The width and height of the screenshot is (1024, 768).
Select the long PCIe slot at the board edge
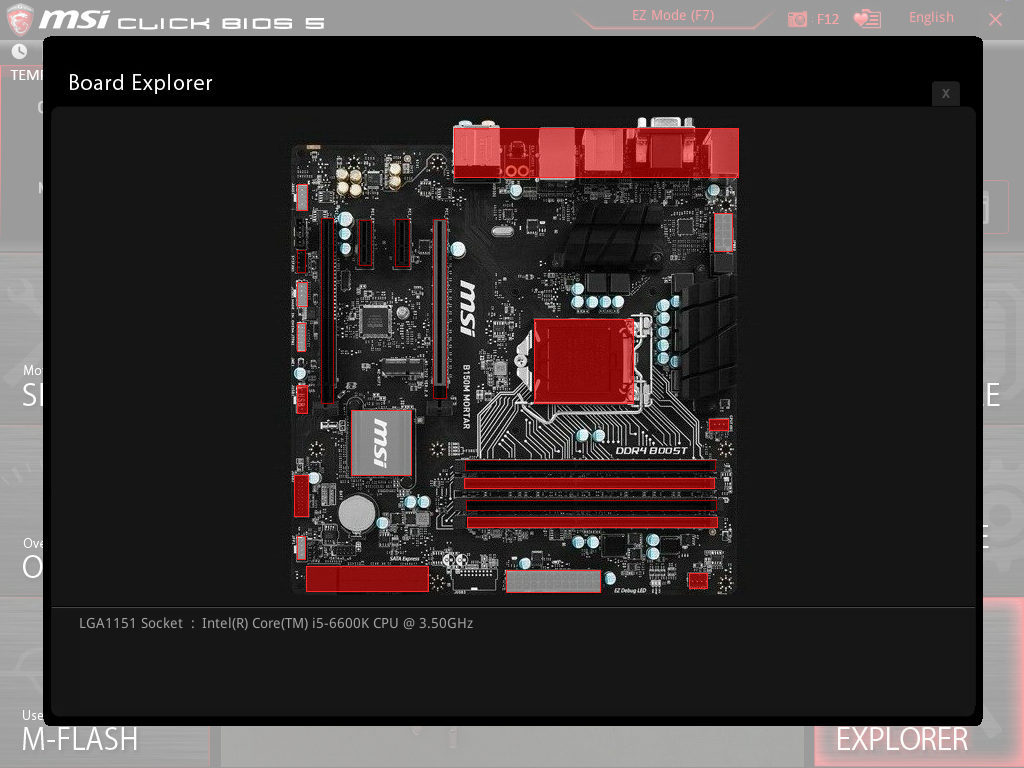[327, 311]
